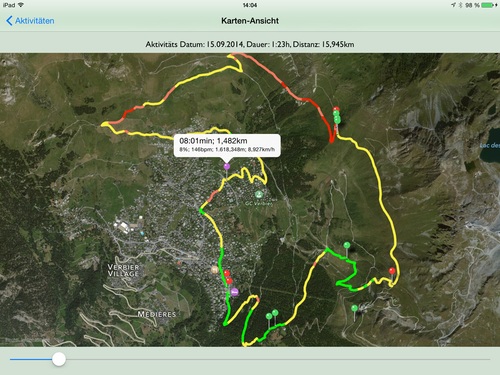The height and width of the screenshot is (375, 500).
Task: Tap the blue back chevron icon
Action: (x=9, y=21)
